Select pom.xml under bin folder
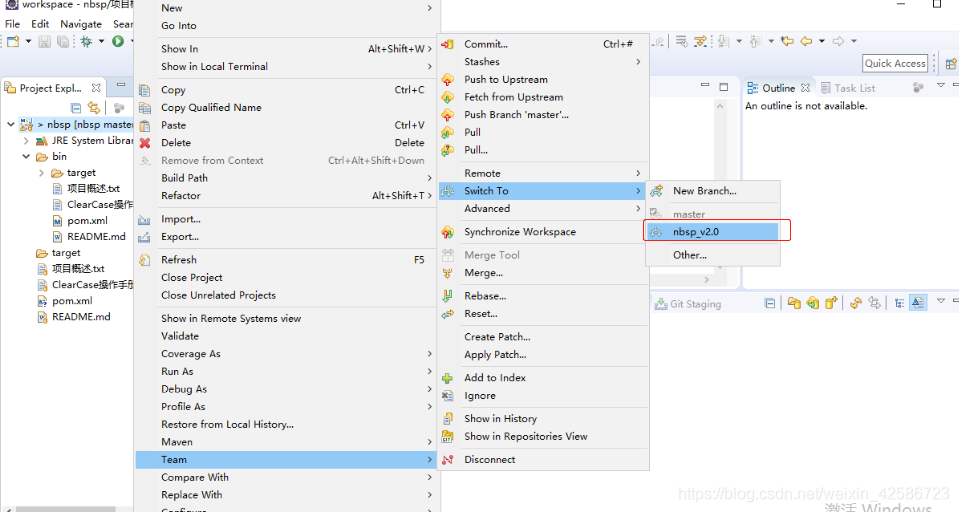The width and height of the screenshot is (959, 512). (87, 221)
